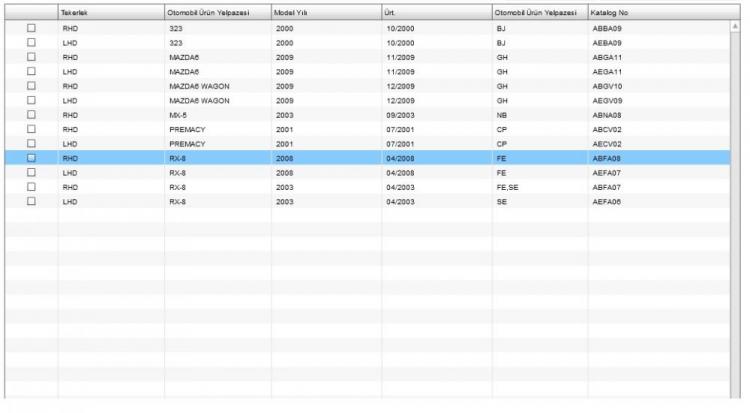Check the box for catalog AEFA07
The image size is (750, 413).
31,172
